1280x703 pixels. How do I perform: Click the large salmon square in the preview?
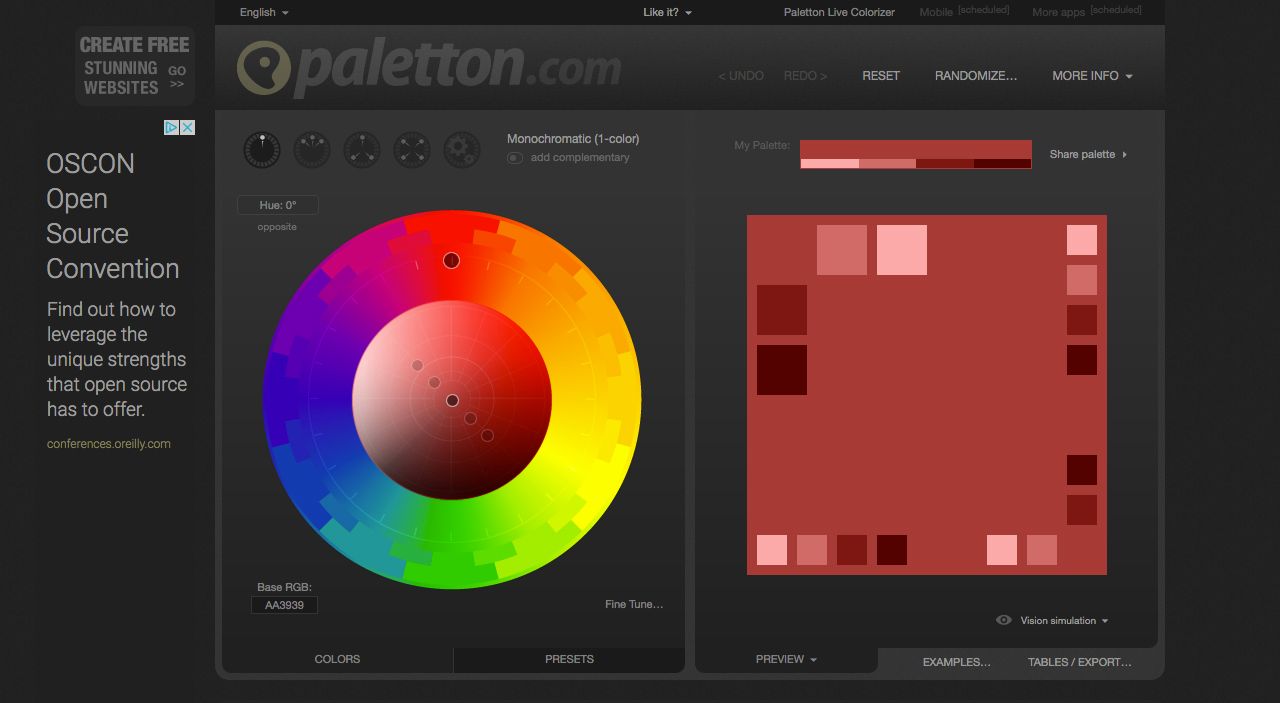pos(842,250)
